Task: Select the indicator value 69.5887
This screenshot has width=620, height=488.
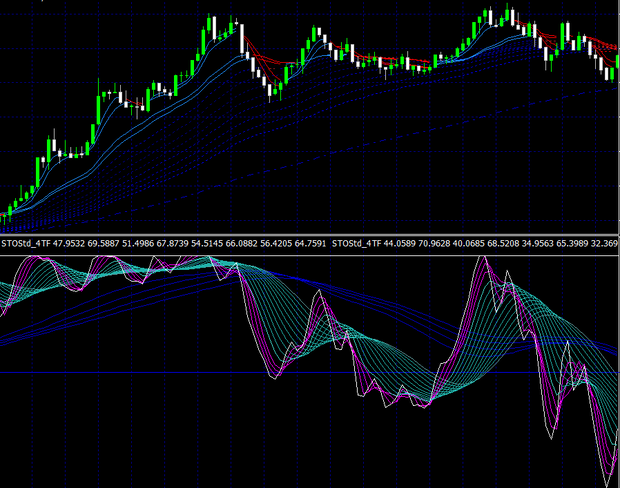Action: click(103, 243)
